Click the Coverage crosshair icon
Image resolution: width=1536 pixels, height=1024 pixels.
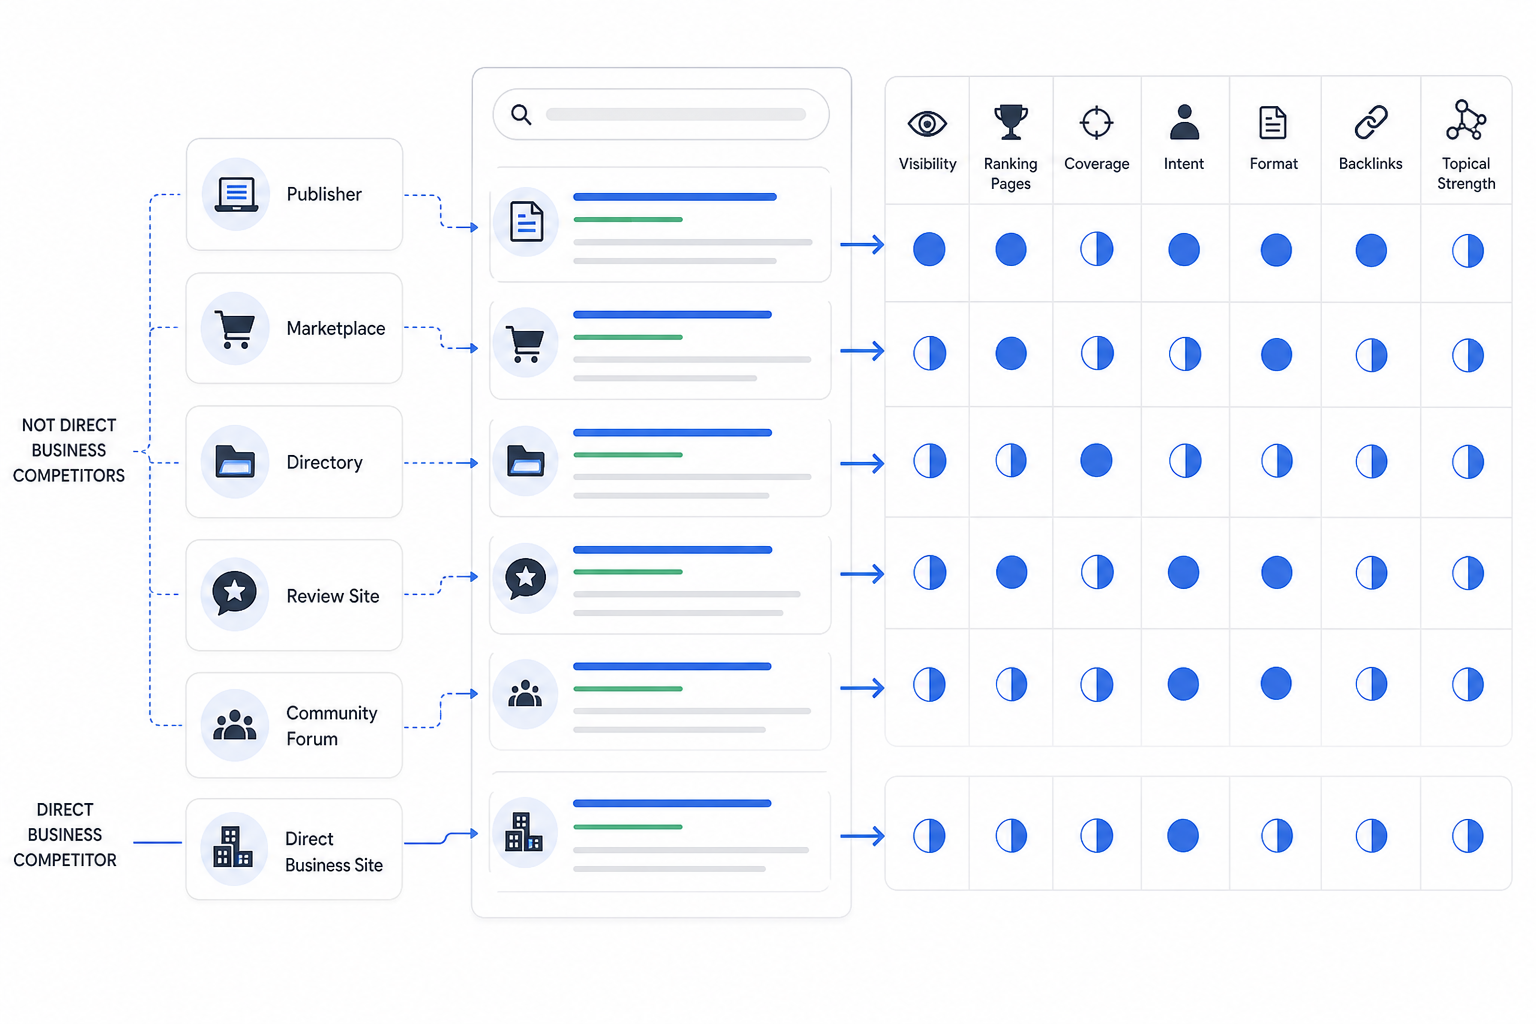(1097, 123)
